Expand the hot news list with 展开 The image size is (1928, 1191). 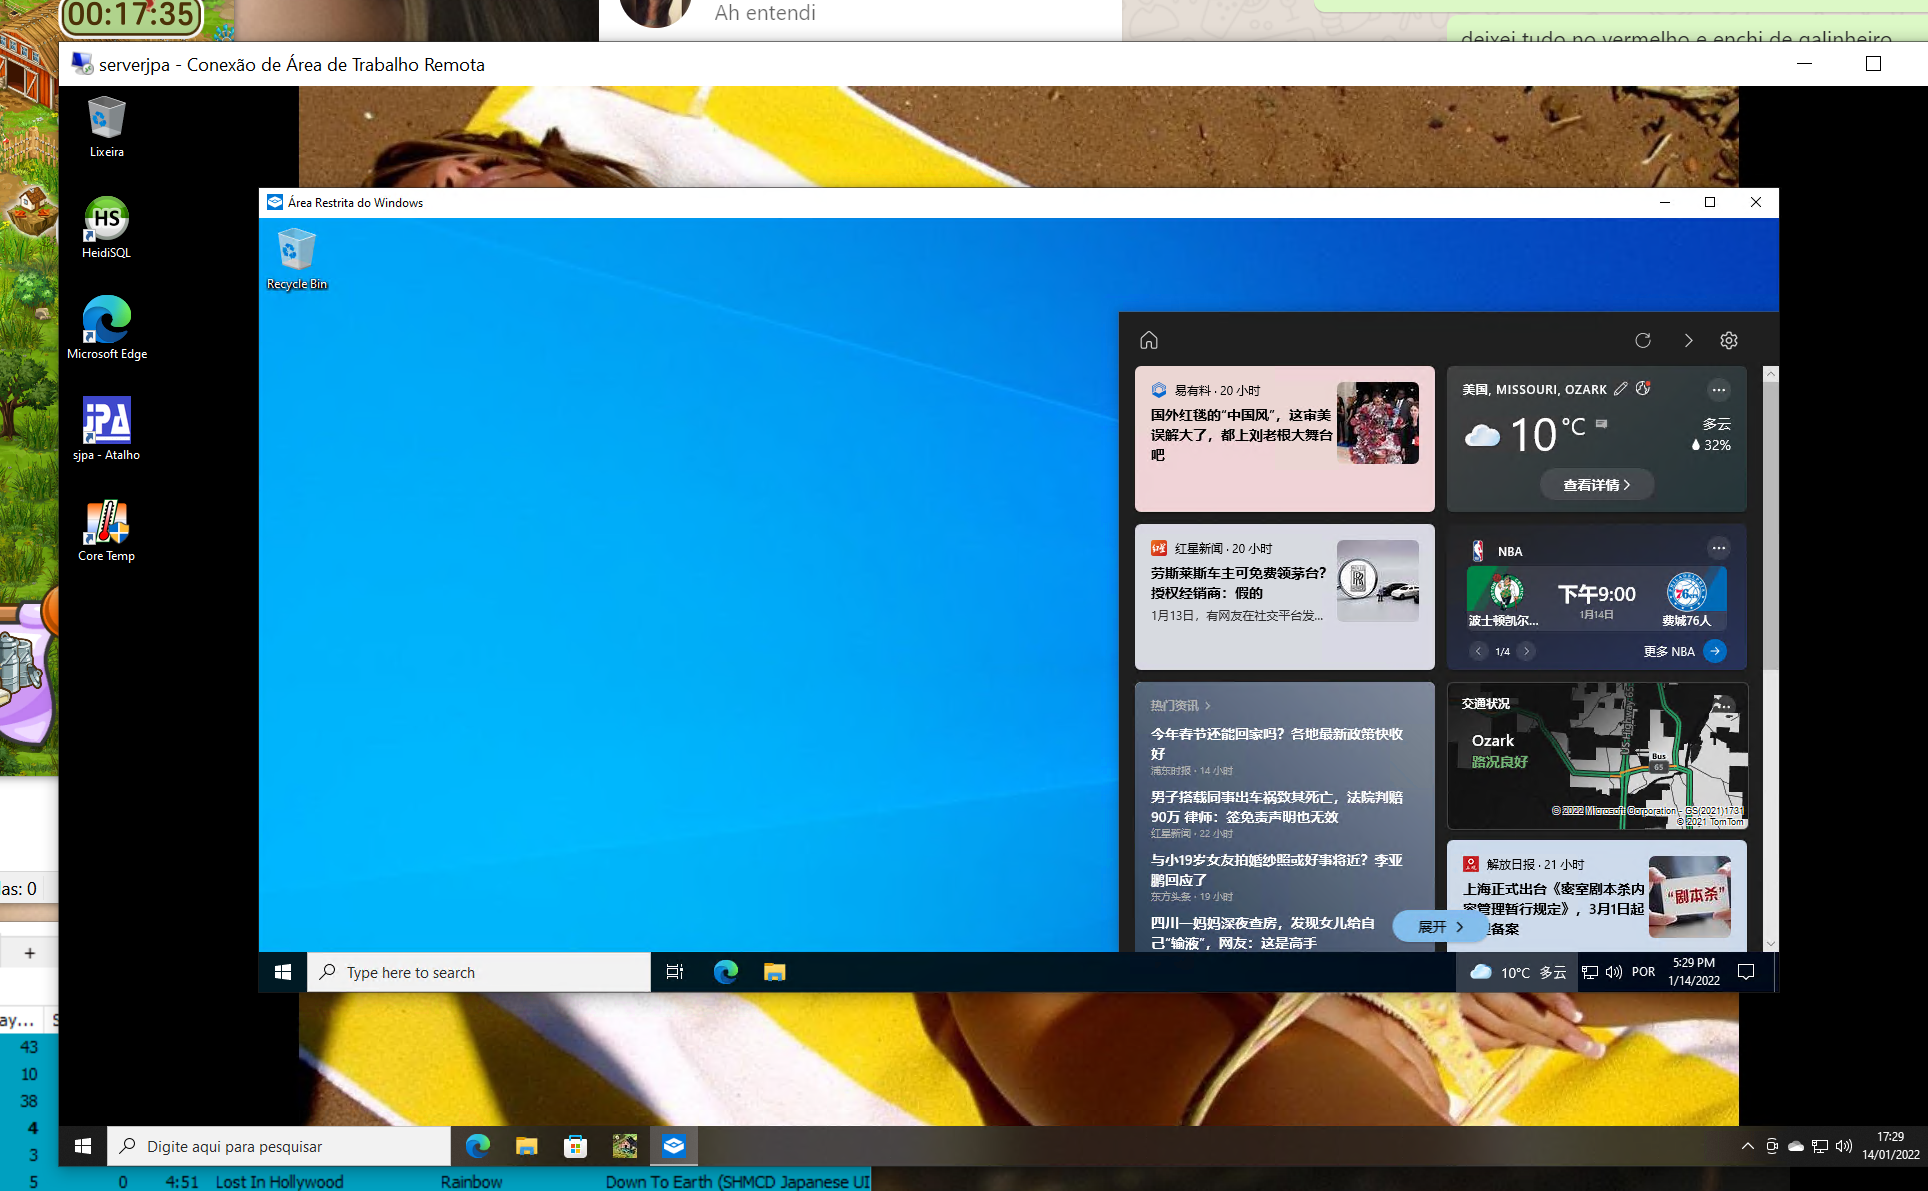pos(1440,927)
